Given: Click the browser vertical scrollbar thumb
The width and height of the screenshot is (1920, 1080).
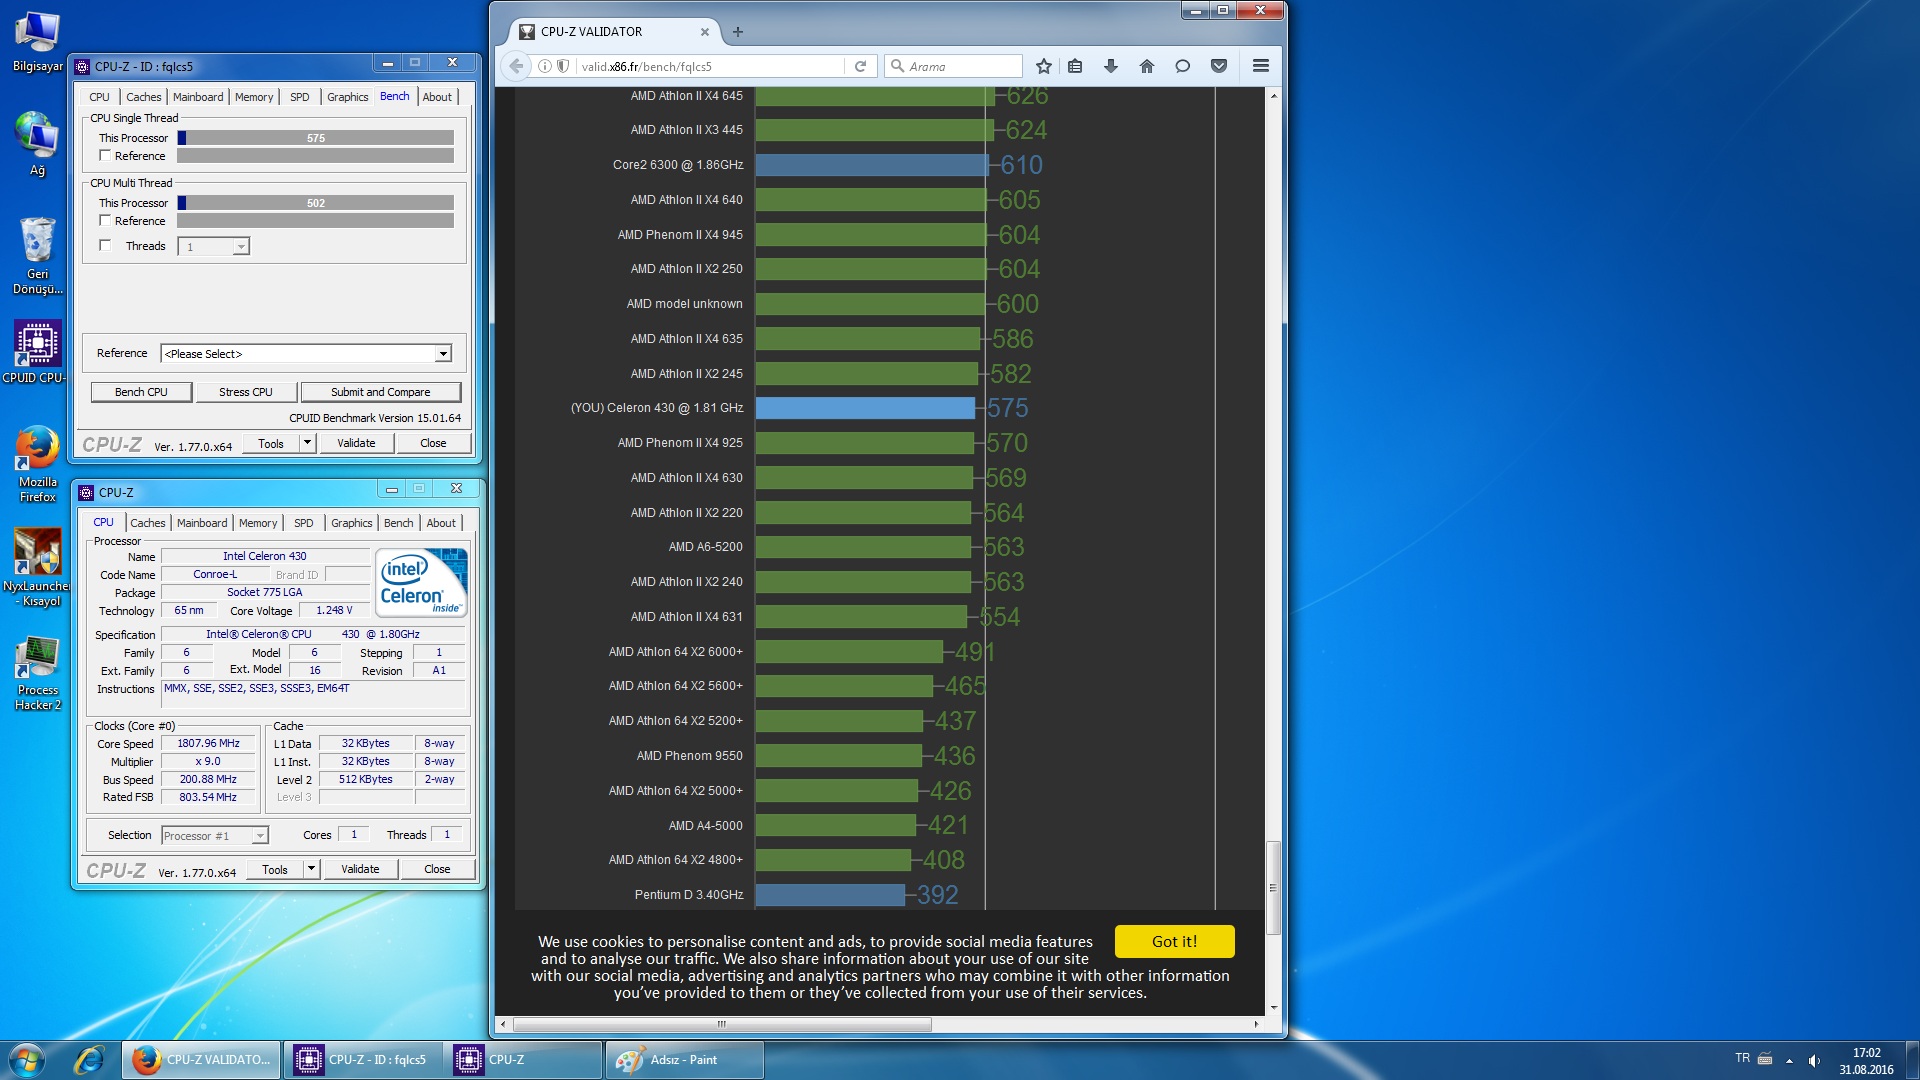Looking at the screenshot, I should pos(1273,887).
